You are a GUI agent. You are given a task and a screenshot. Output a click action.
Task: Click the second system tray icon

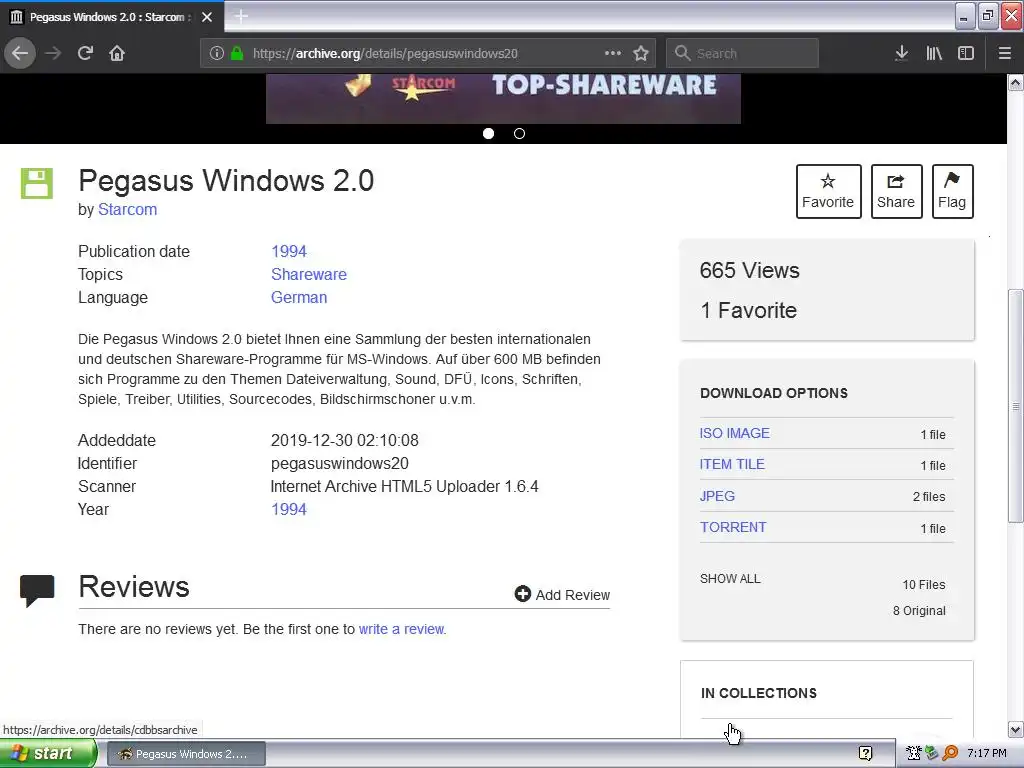pyautogui.click(x=931, y=753)
